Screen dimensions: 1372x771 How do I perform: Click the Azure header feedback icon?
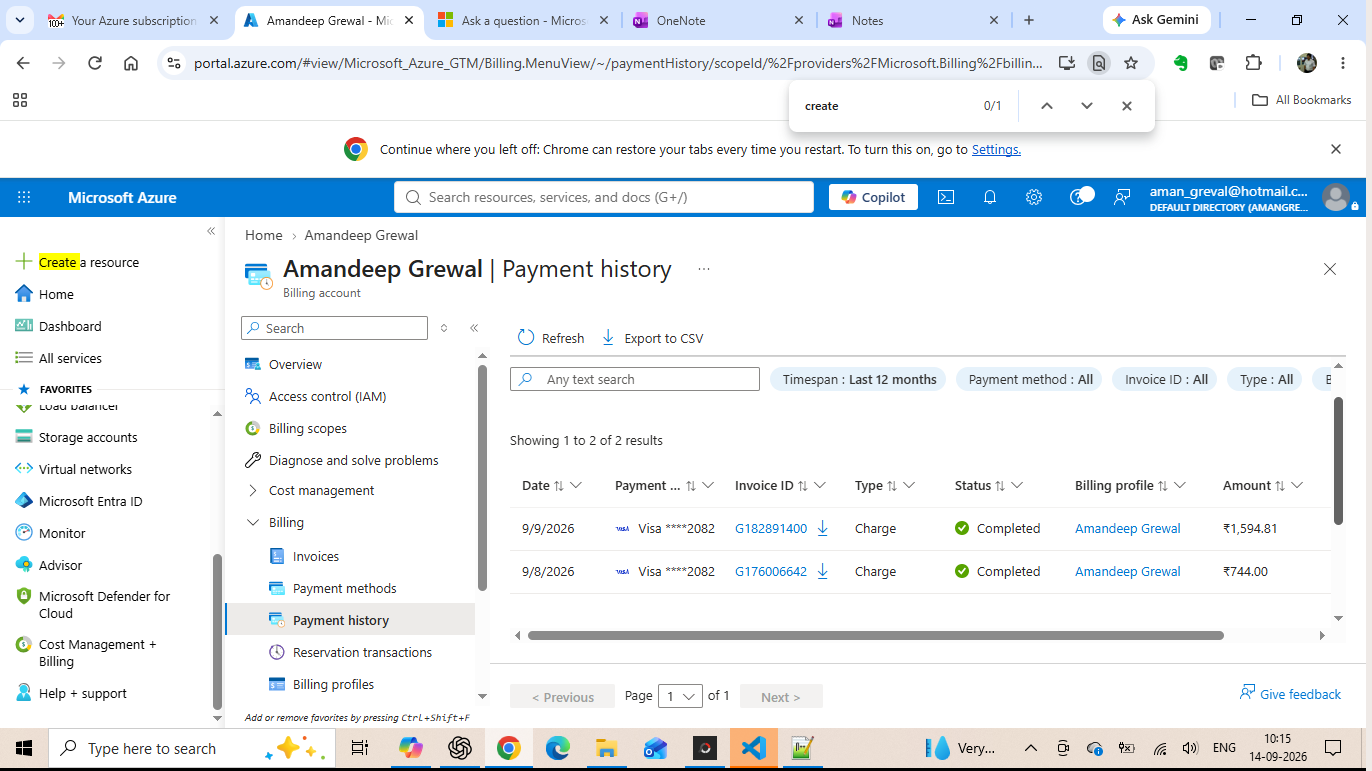pos(1122,198)
